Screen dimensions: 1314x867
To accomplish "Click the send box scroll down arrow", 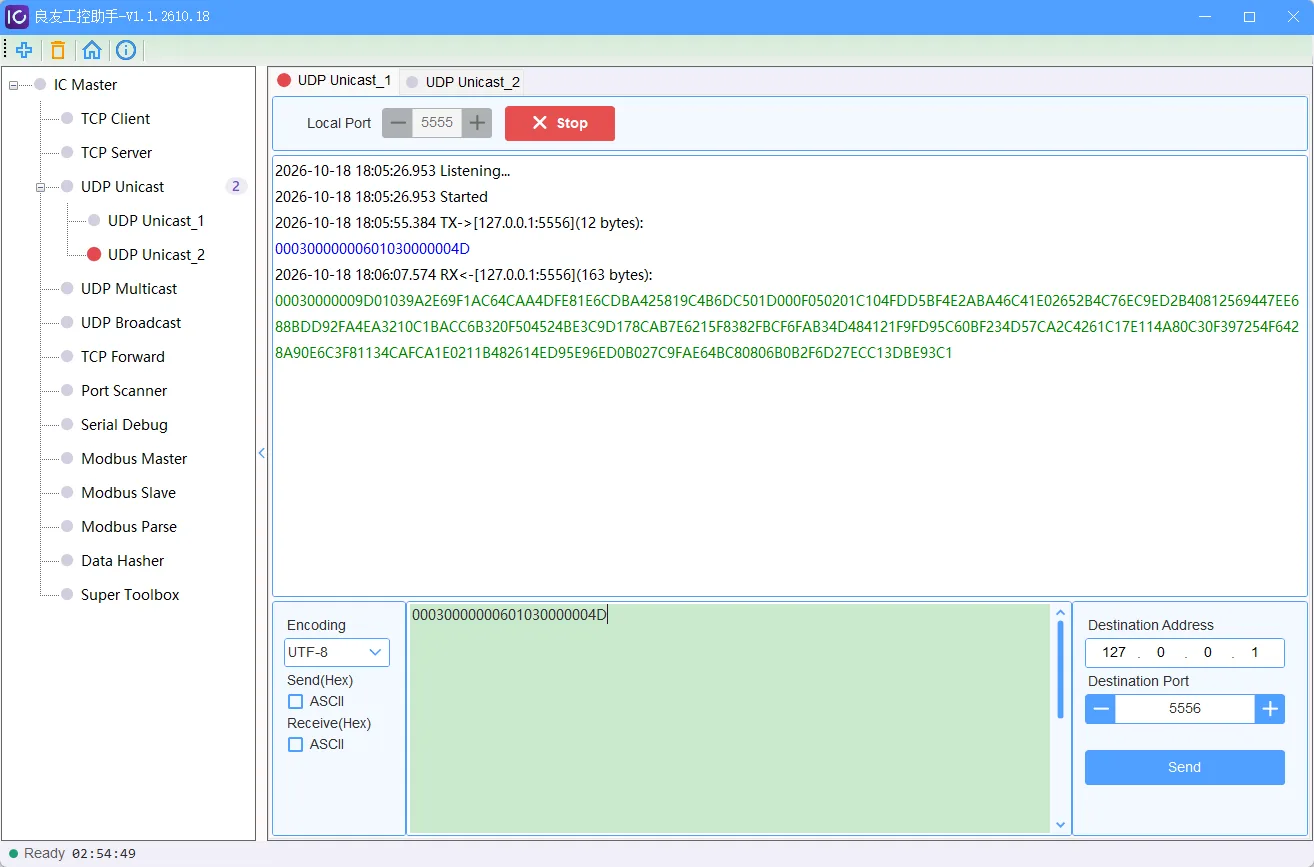I will point(1060,825).
